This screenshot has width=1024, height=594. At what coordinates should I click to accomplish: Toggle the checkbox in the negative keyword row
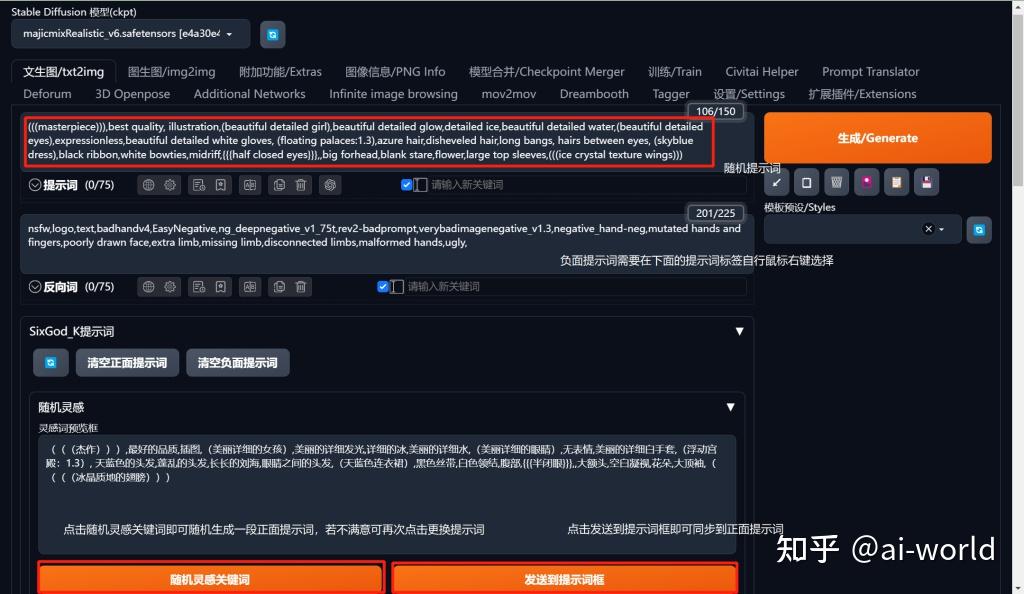[x=384, y=287]
